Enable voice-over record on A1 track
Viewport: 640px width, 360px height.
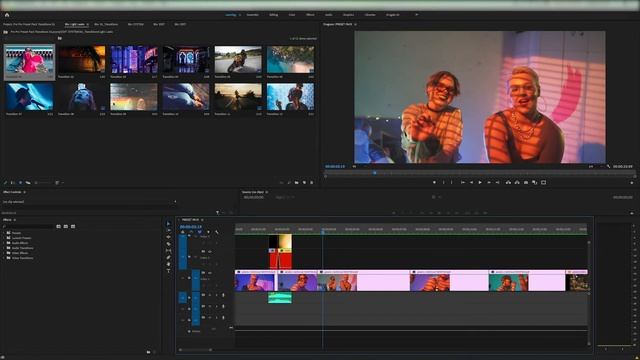point(223,295)
